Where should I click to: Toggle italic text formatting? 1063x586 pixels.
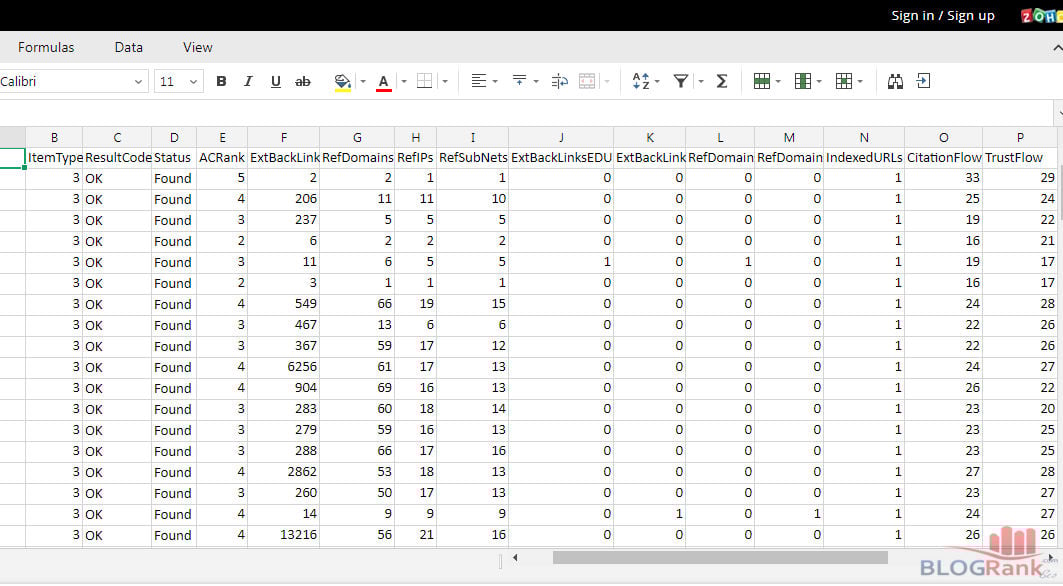pyautogui.click(x=248, y=82)
